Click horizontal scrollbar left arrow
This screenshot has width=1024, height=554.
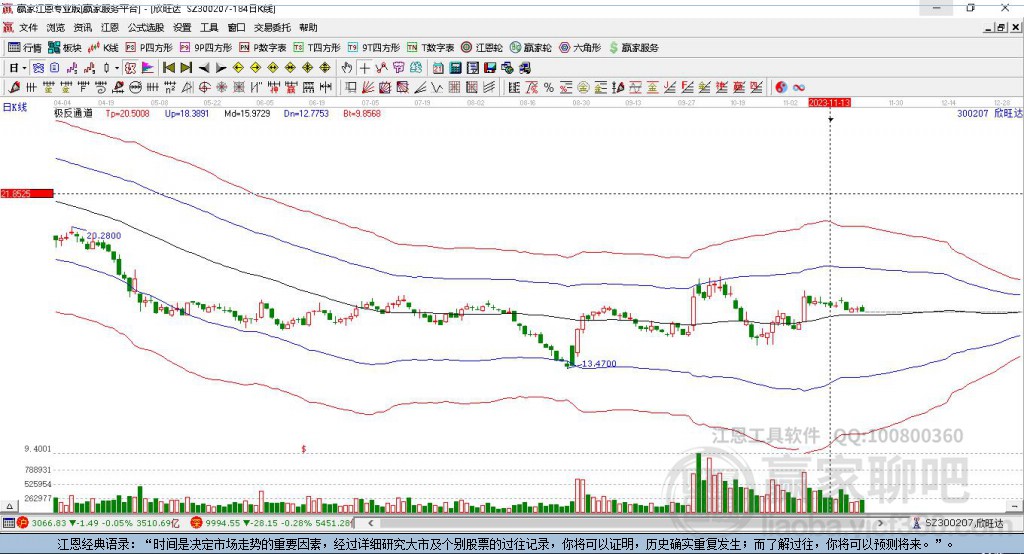point(370,523)
